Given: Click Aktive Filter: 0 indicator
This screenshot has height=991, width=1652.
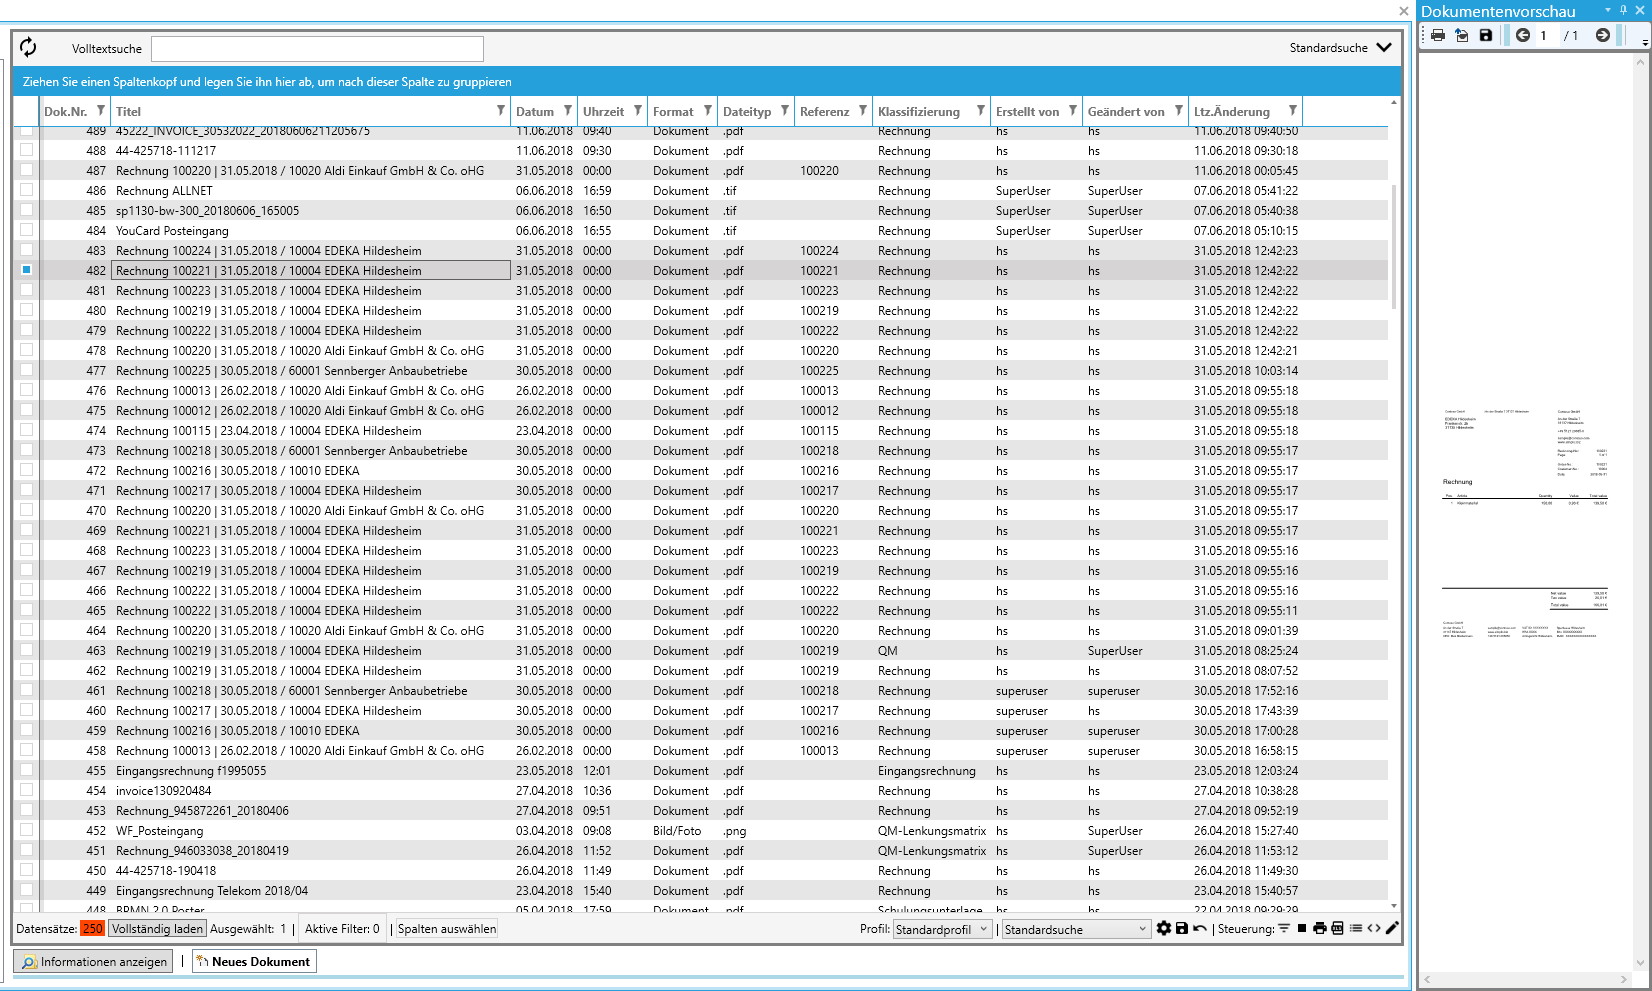Looking at the screenshot, I should point(342,929).
